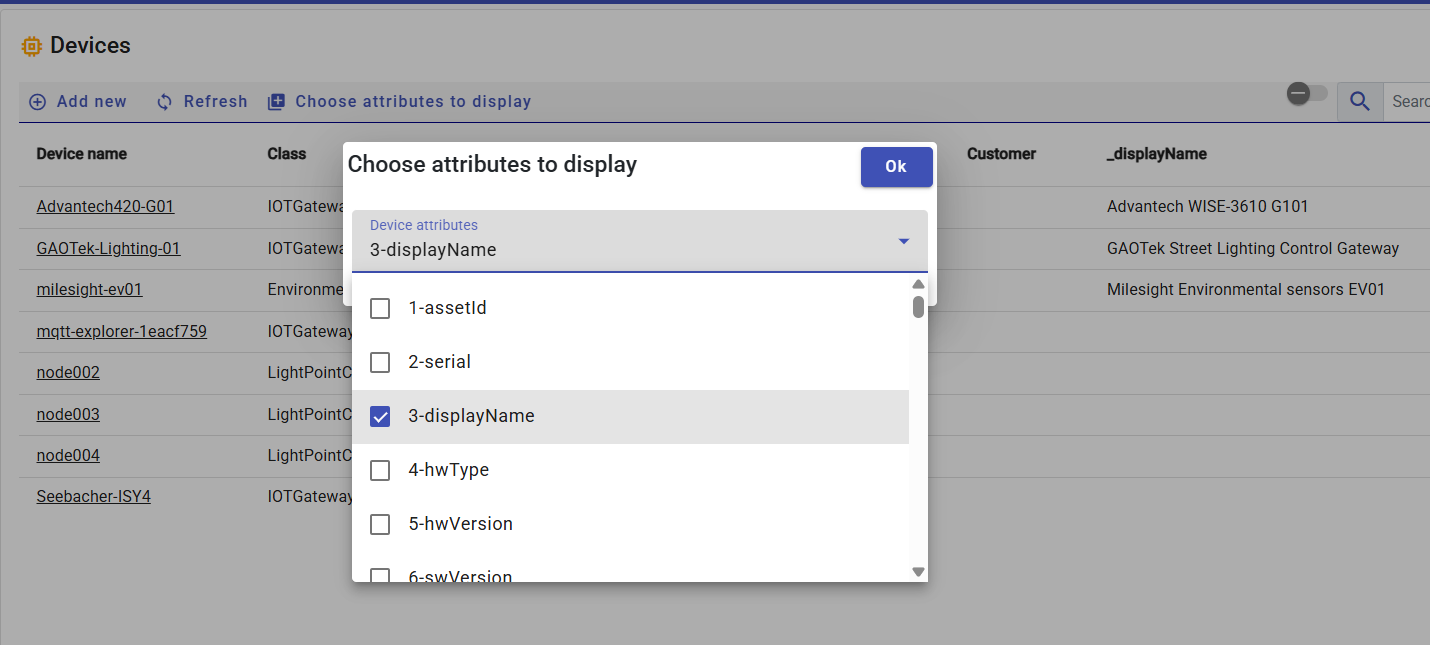Click the Refresh circular arrows icon
The width and height of the screenshot is (1430, 645).
(x=165, y=102)
